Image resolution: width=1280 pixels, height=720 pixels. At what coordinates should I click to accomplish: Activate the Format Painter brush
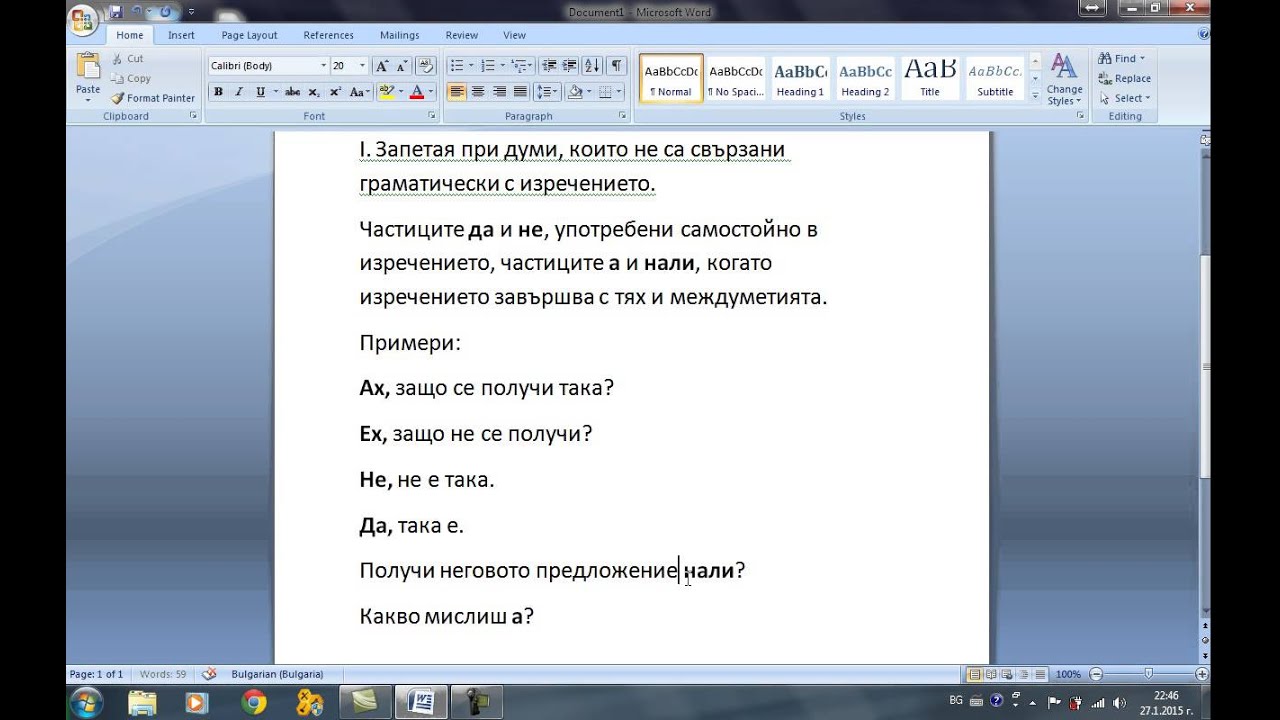click(x=153, y=98)
